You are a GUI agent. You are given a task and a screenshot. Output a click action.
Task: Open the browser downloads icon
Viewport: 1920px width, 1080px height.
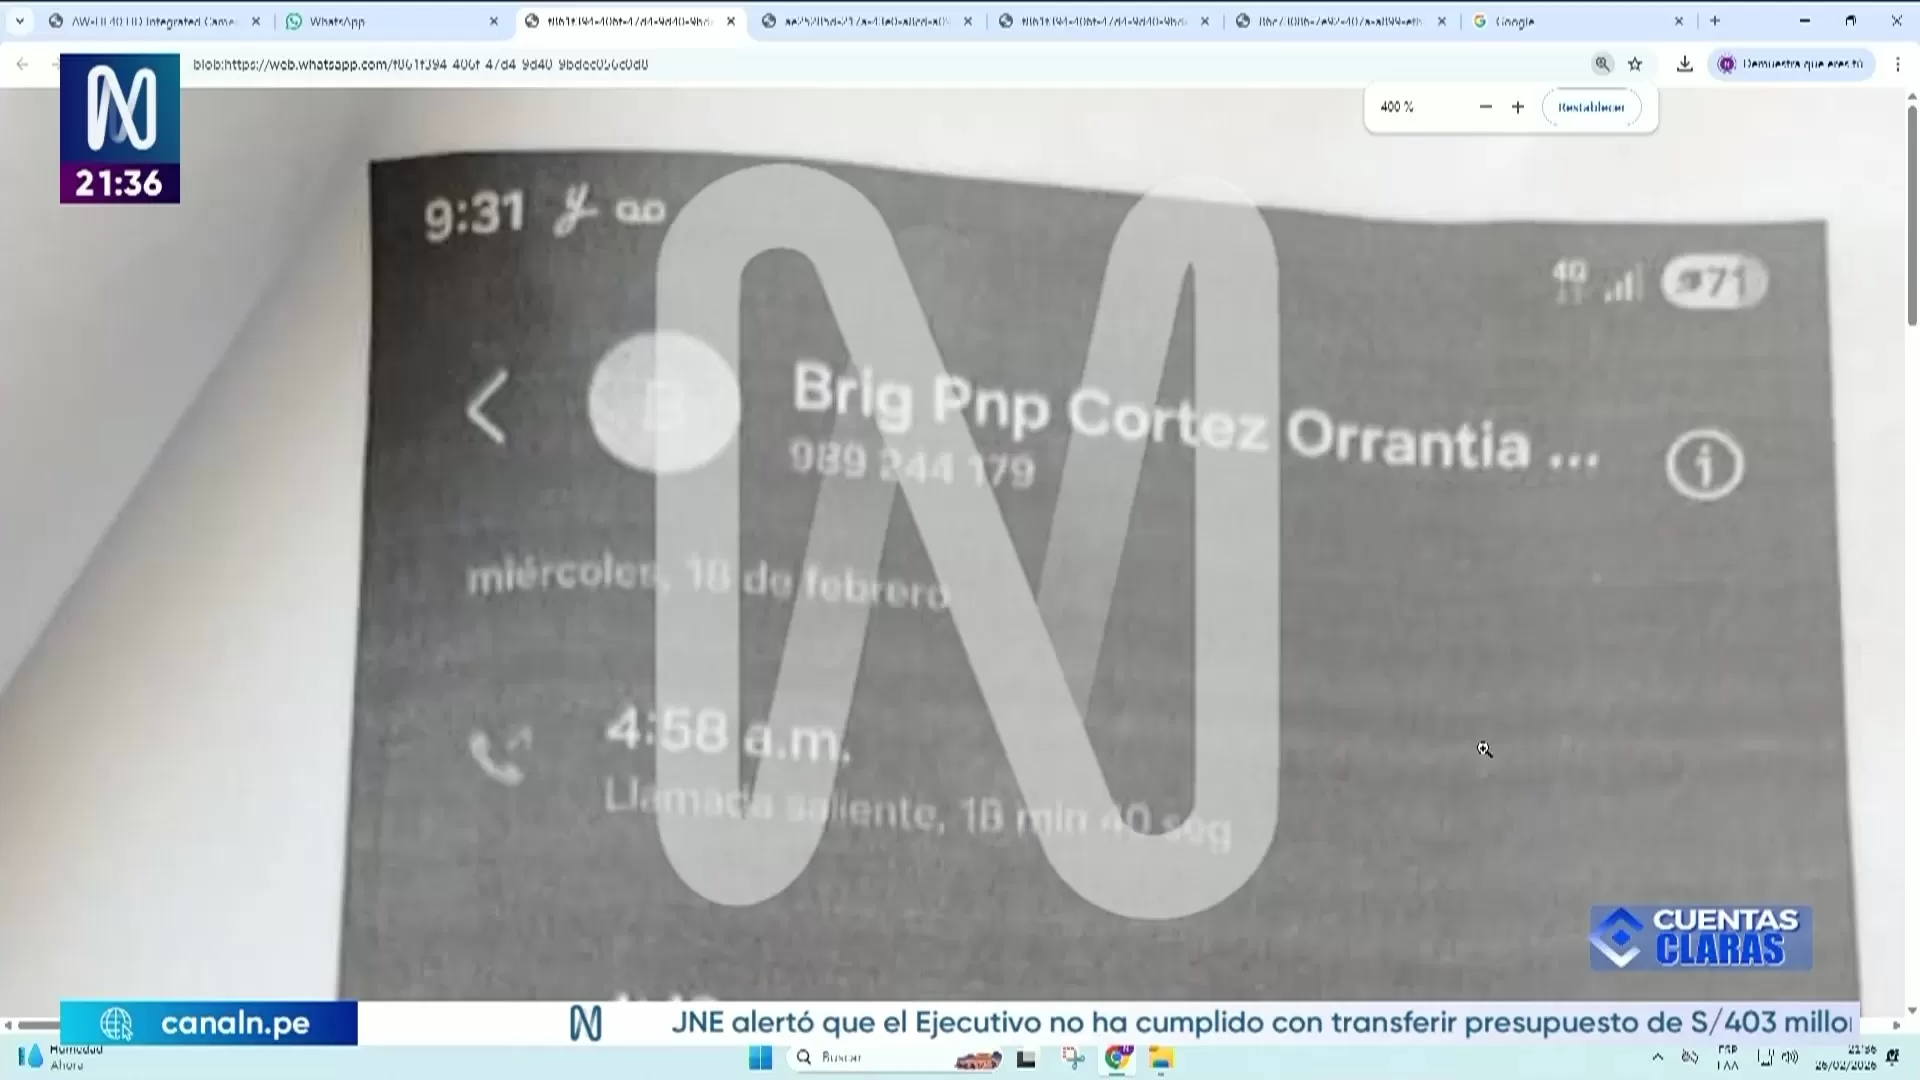tap(1685, 64)
